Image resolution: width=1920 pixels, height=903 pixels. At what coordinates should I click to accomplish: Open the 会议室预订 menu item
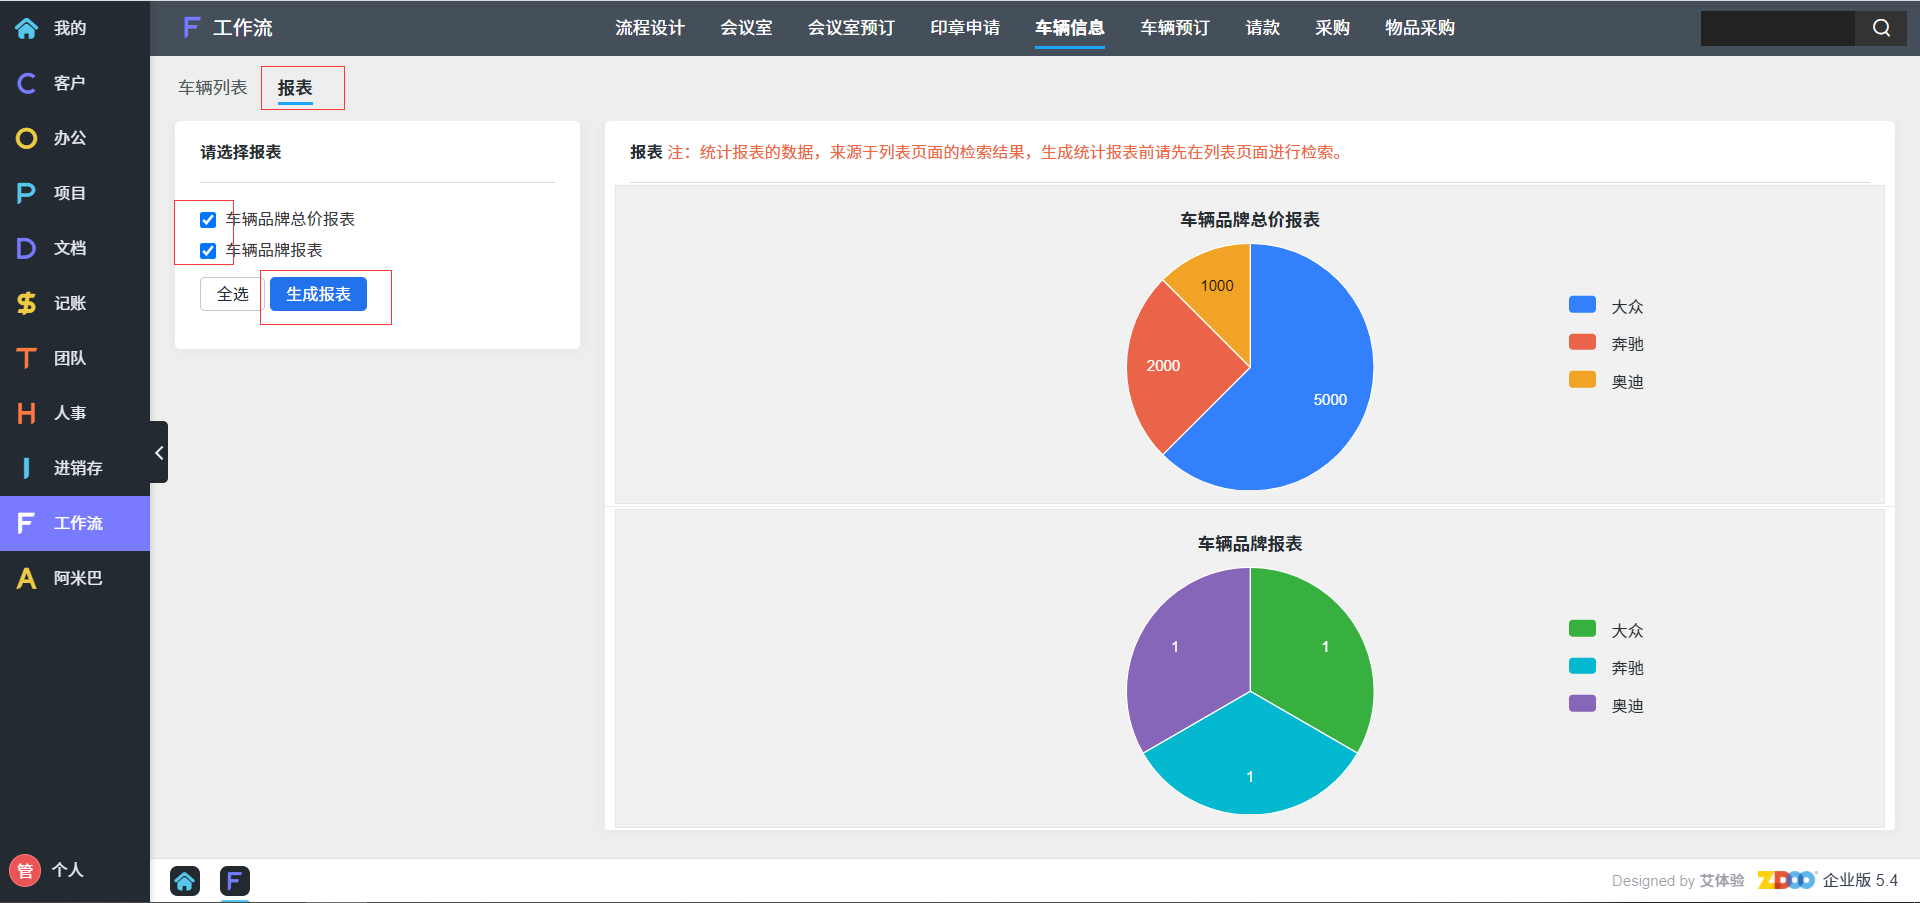(851, 28)
